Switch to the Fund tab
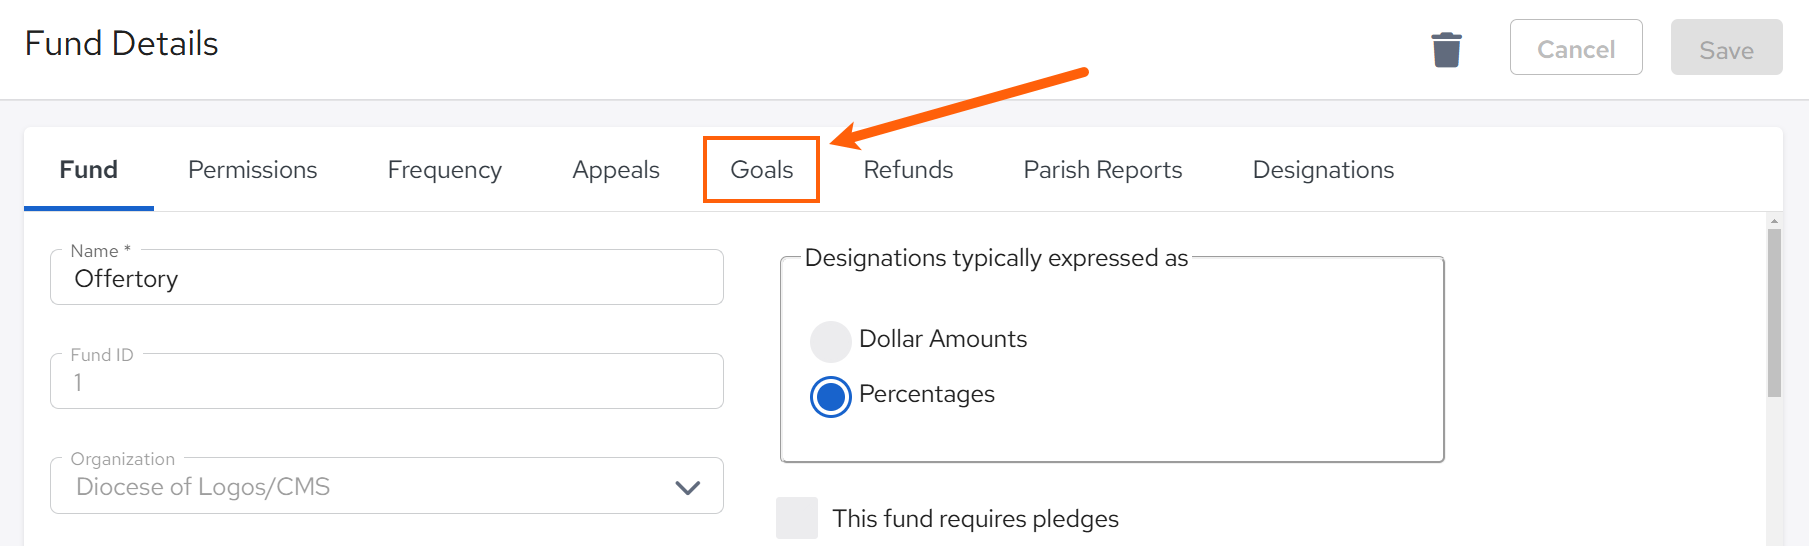1809x546 pixels. (x=89, y=170)
